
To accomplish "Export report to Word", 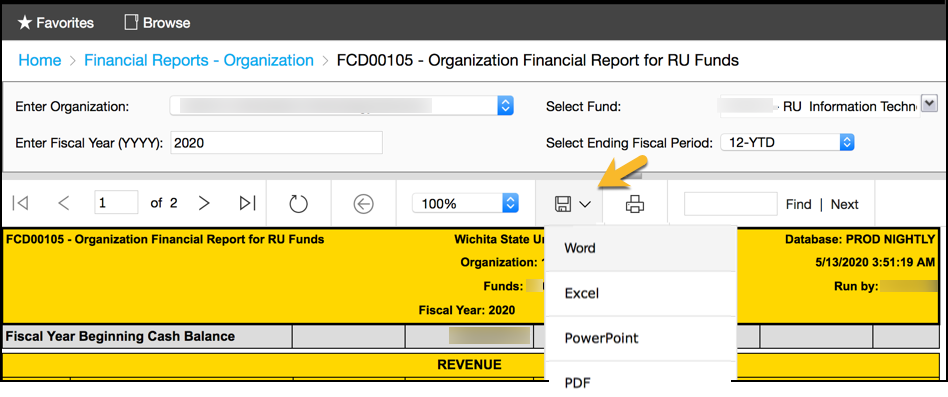I will click(x=641, y=248).
